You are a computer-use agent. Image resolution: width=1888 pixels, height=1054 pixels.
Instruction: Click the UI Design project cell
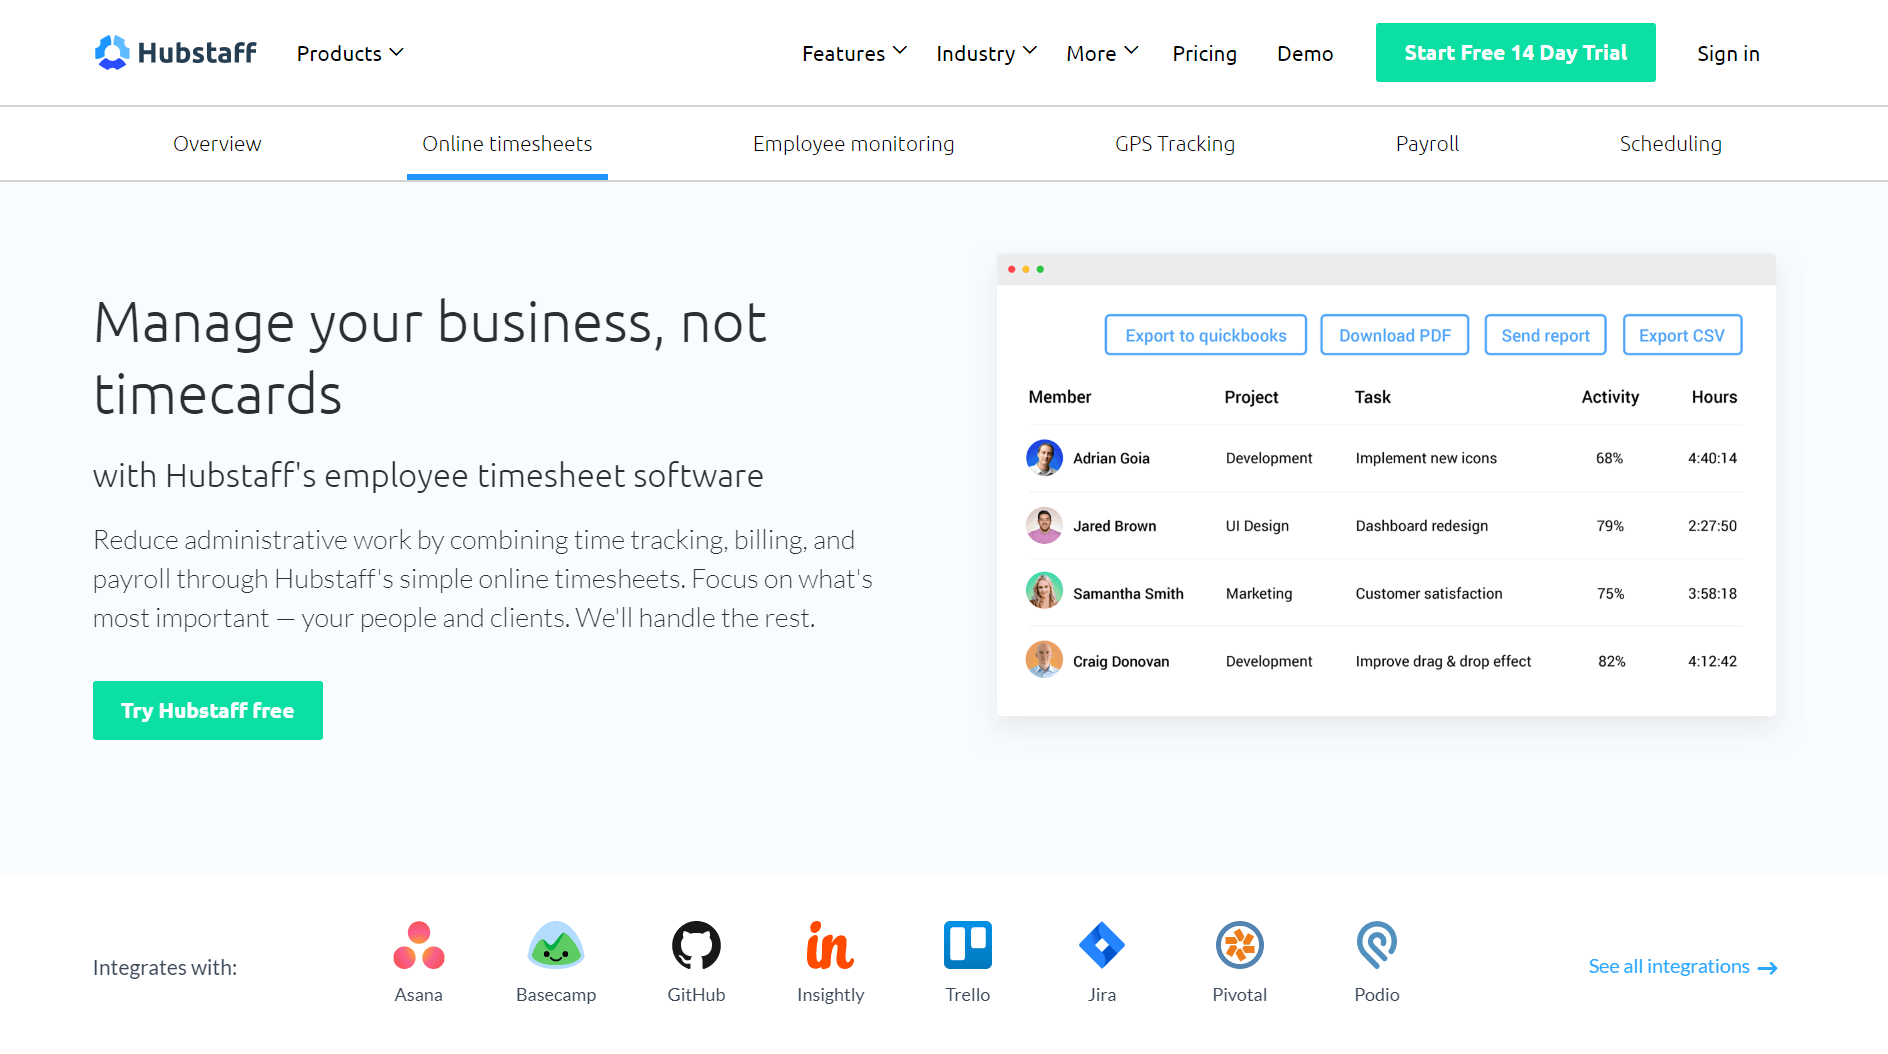(x=1257, y=526)
